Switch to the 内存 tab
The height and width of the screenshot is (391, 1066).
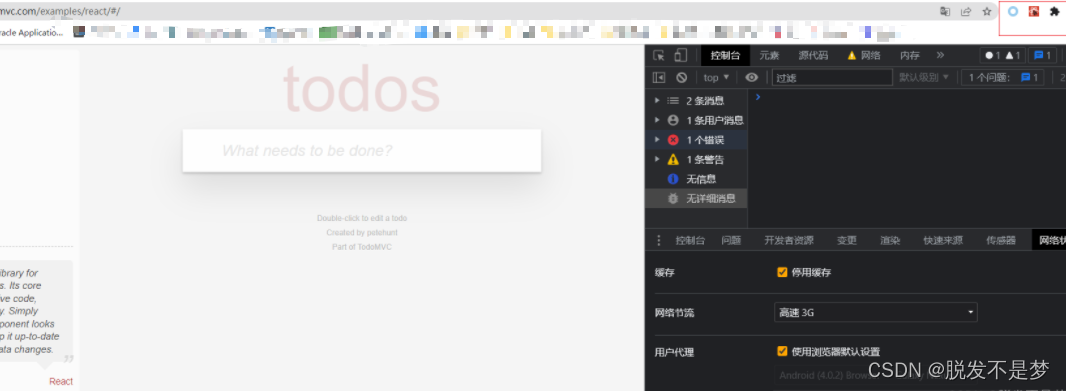pos(910,56)
